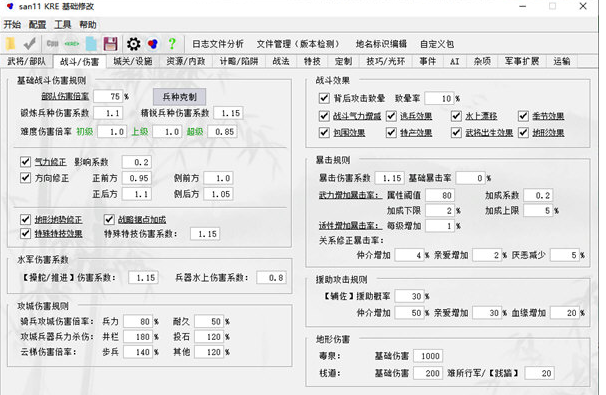The image size is (606, 395).
Task: Toggle the 特殊特技效果 checkbox
Action: 26,233
